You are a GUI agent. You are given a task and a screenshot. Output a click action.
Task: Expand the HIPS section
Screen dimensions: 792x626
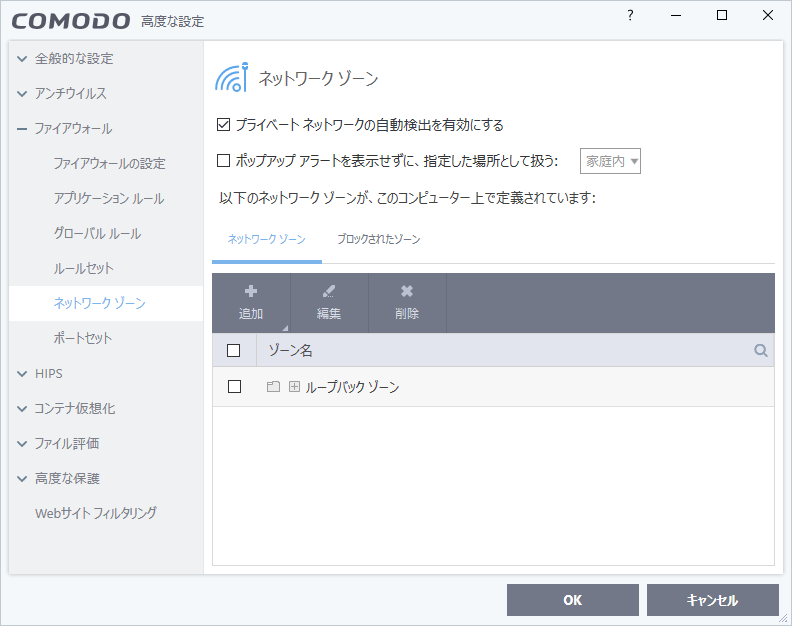[x=22, y=374]
